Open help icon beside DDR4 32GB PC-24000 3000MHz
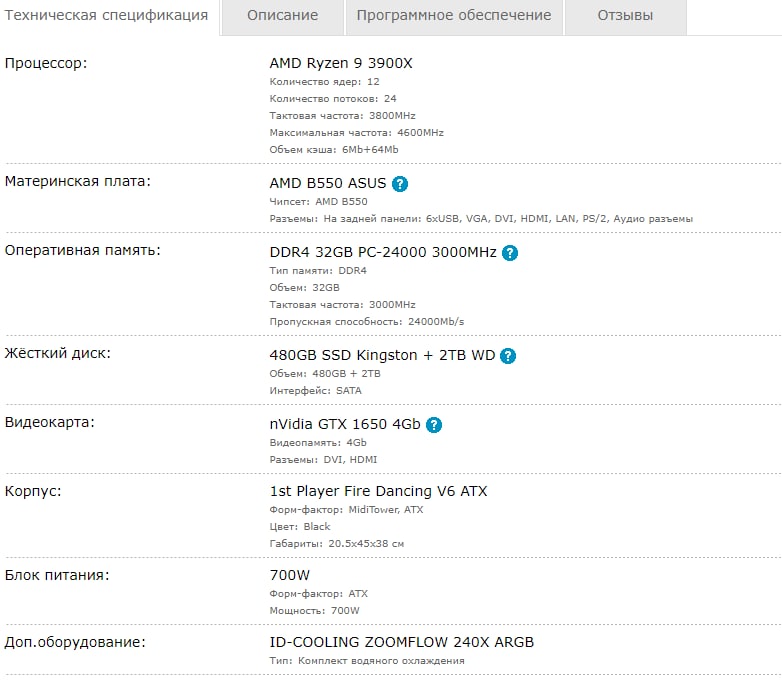This screenshot has width=782, height=684. tap(510, 253)
